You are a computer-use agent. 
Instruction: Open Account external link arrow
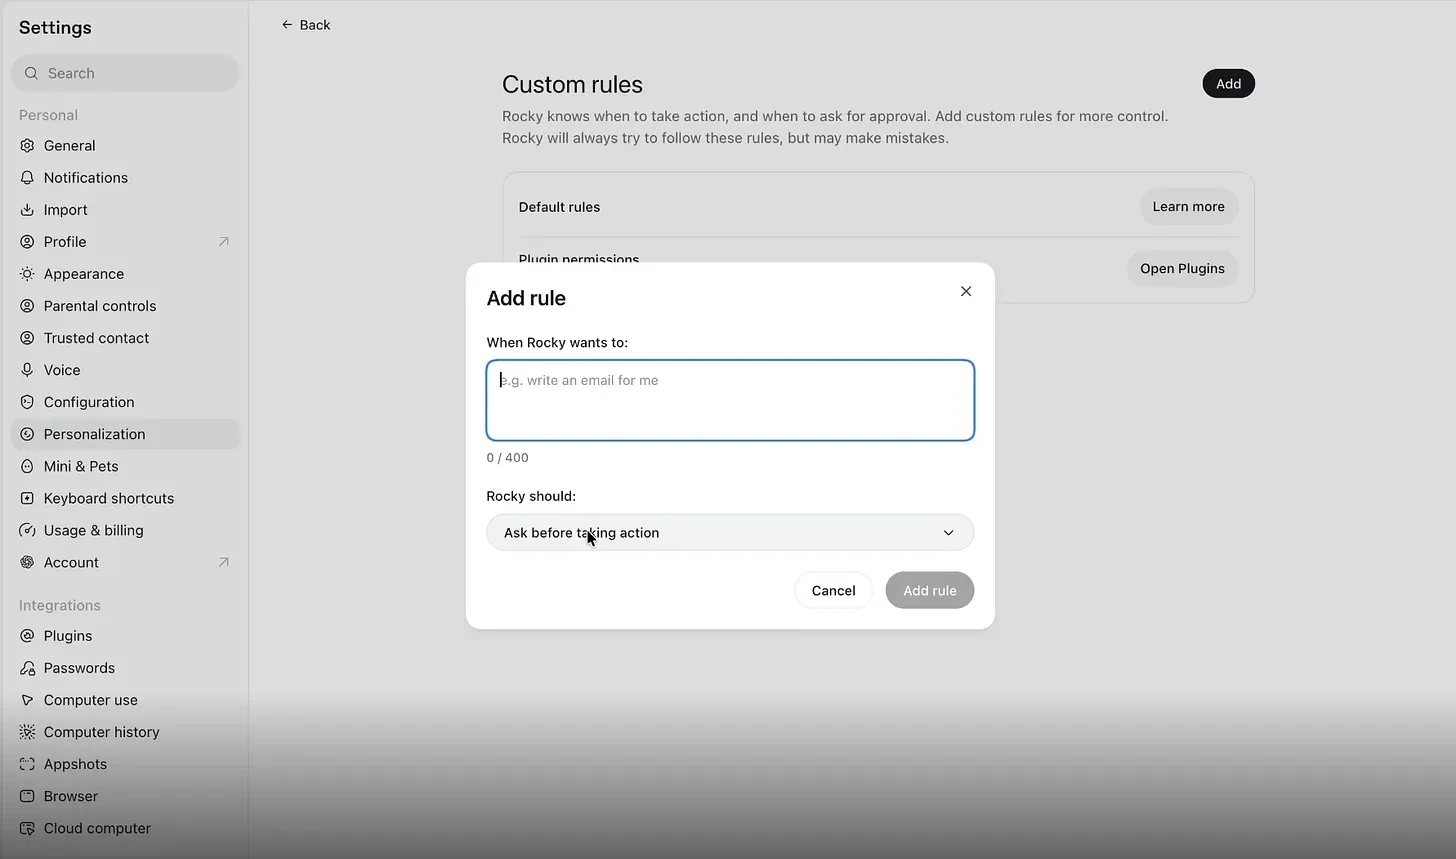point(224,562)
